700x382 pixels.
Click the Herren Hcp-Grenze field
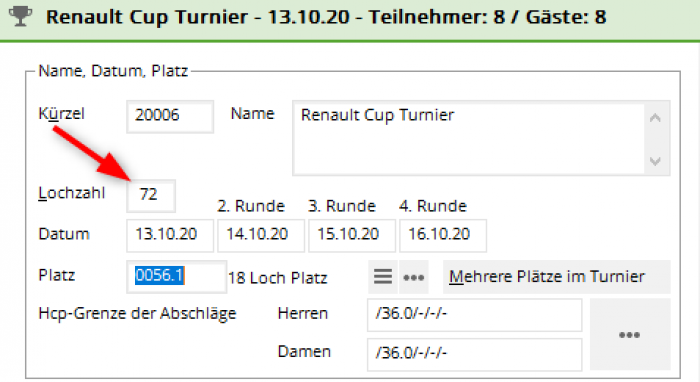[x=475, y=315]
